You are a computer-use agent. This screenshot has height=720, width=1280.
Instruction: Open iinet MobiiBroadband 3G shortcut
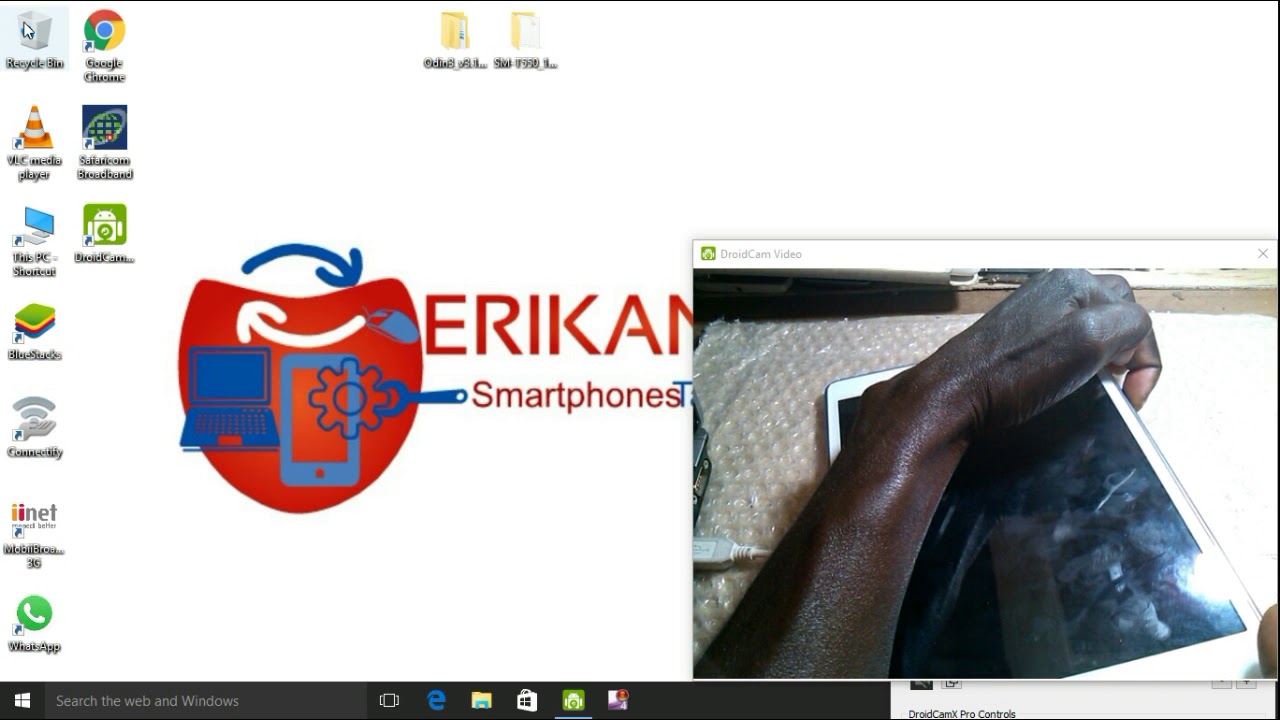click(34, 535)
